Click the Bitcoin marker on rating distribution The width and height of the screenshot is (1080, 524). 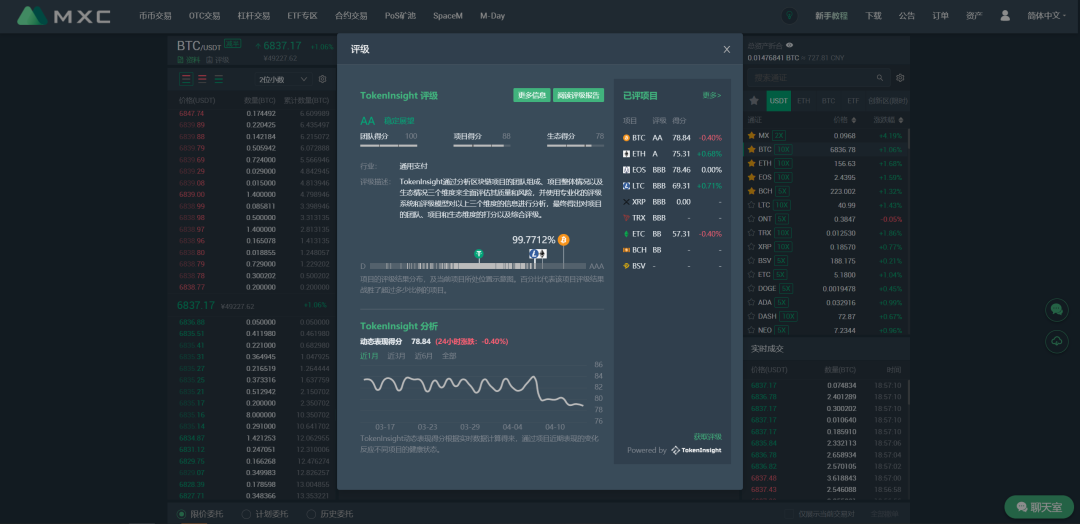pos(564,240)
